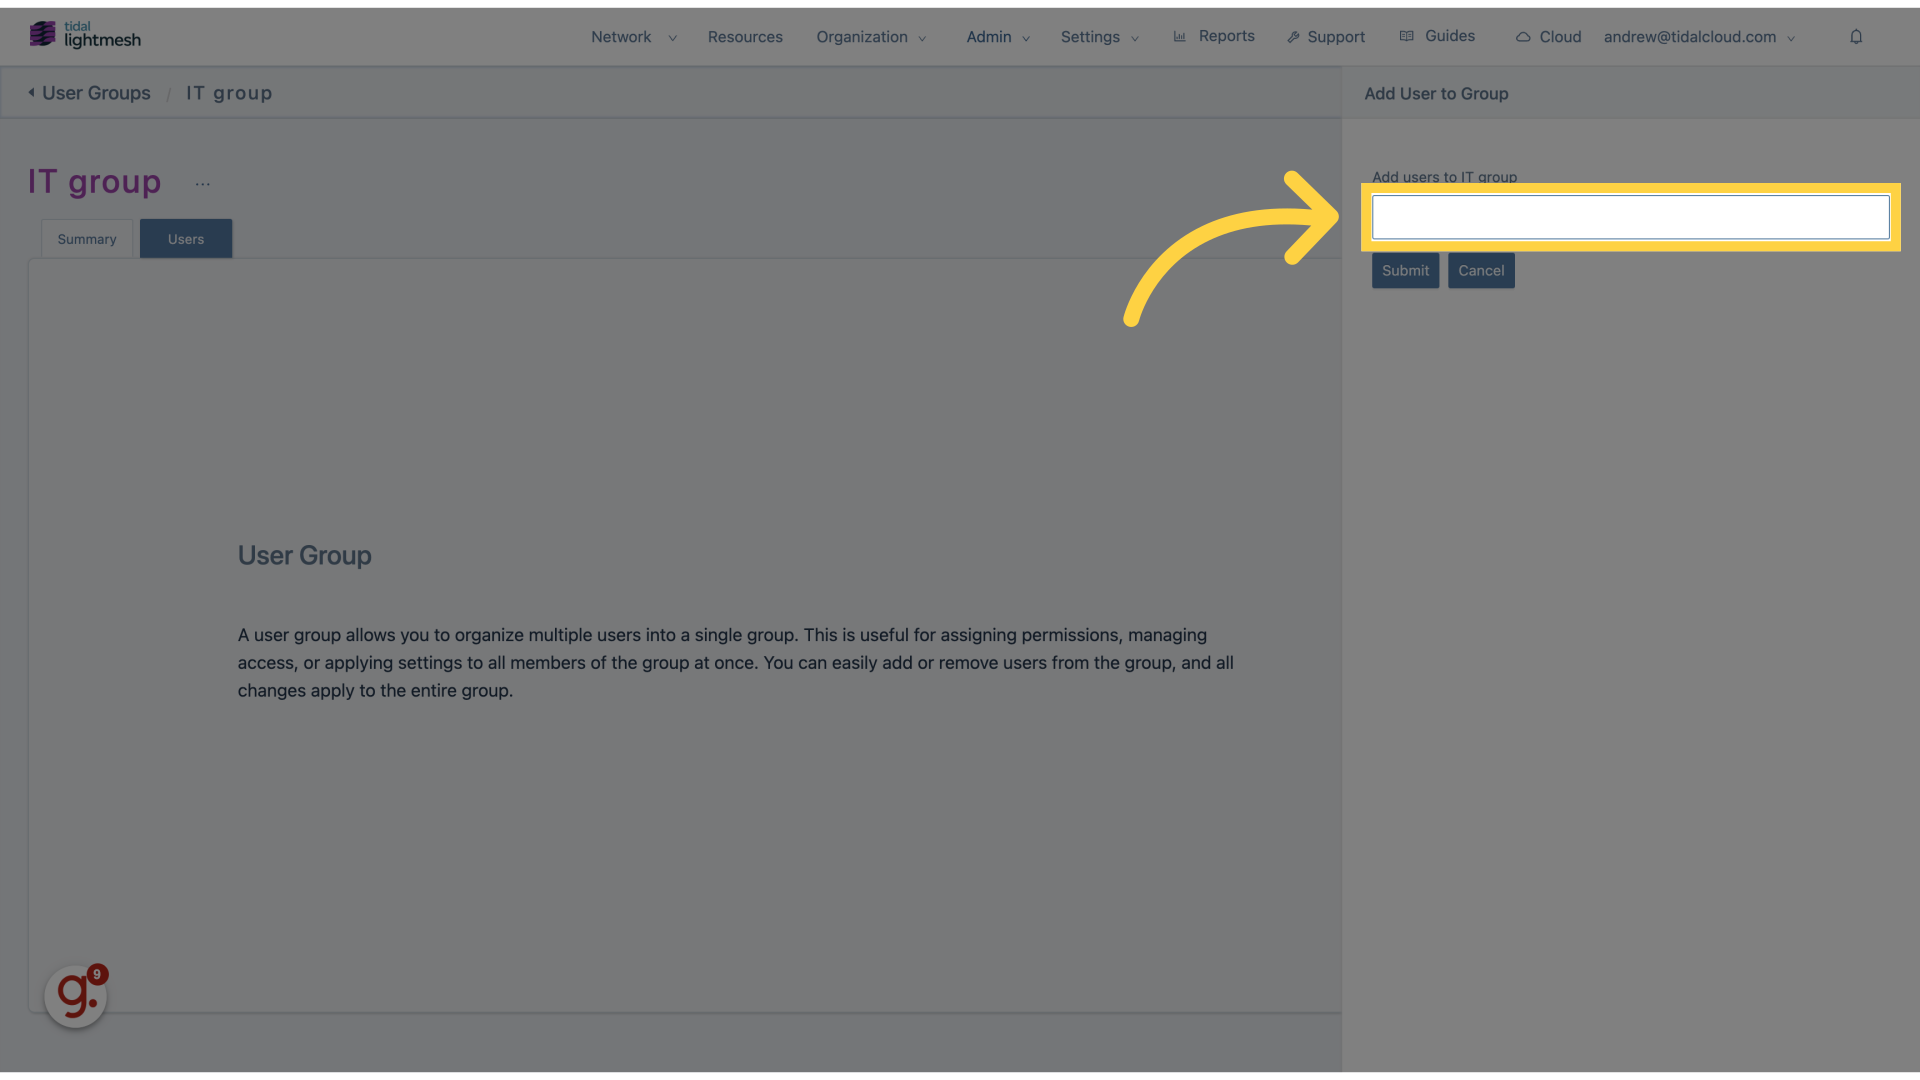The image size is (1920, 1080).
Task: Click the Submit button
Action: point(1404,270)
